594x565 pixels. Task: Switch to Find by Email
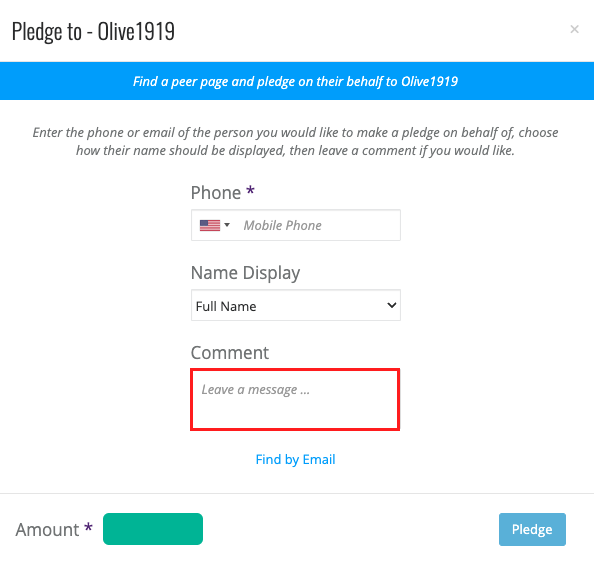click(295, 460)
